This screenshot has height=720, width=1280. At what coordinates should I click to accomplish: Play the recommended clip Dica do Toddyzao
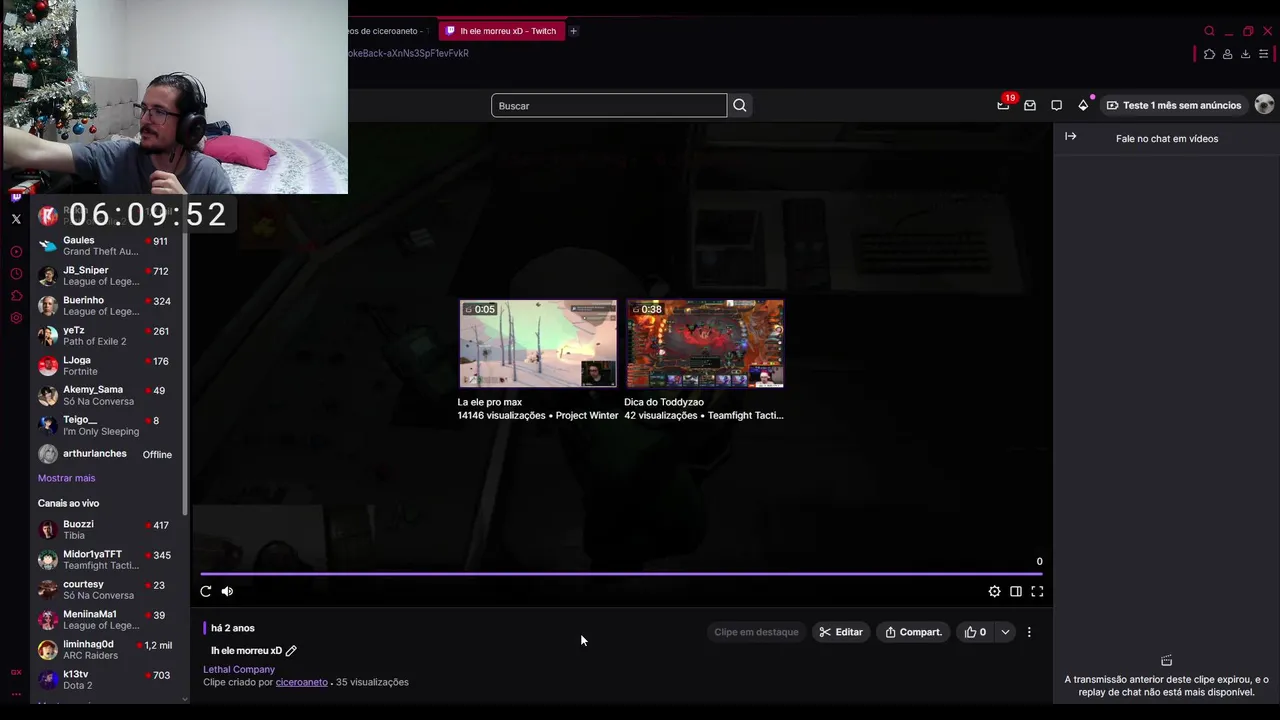(x=705, y=344)
